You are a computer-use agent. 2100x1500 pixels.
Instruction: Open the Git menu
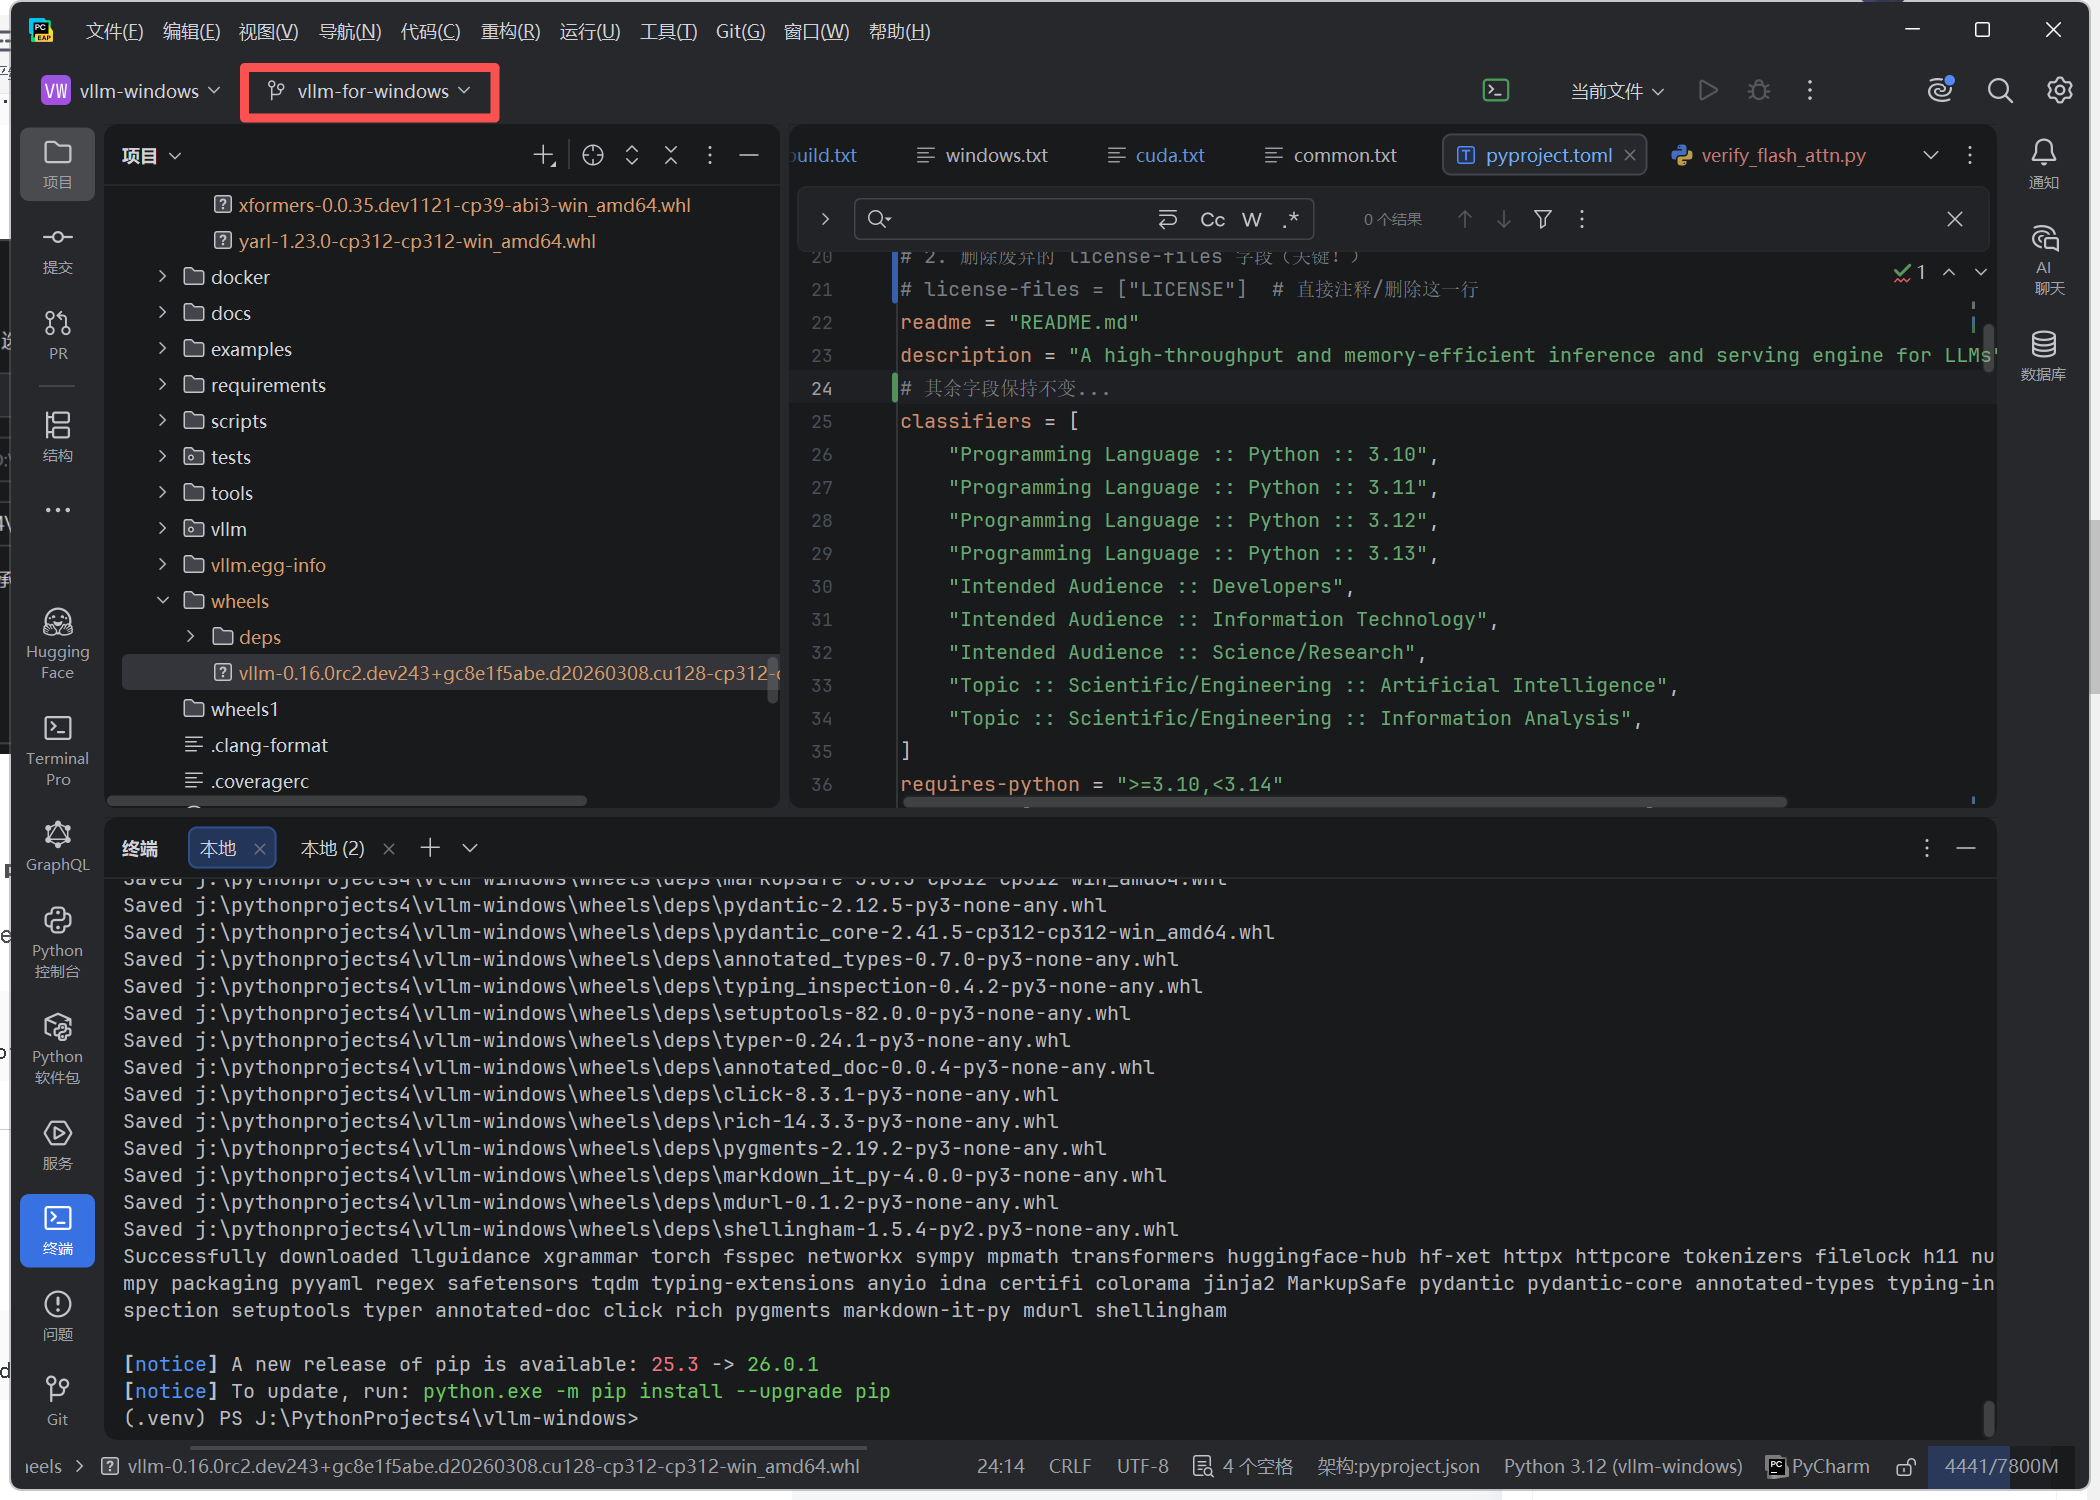click(740, 31)
